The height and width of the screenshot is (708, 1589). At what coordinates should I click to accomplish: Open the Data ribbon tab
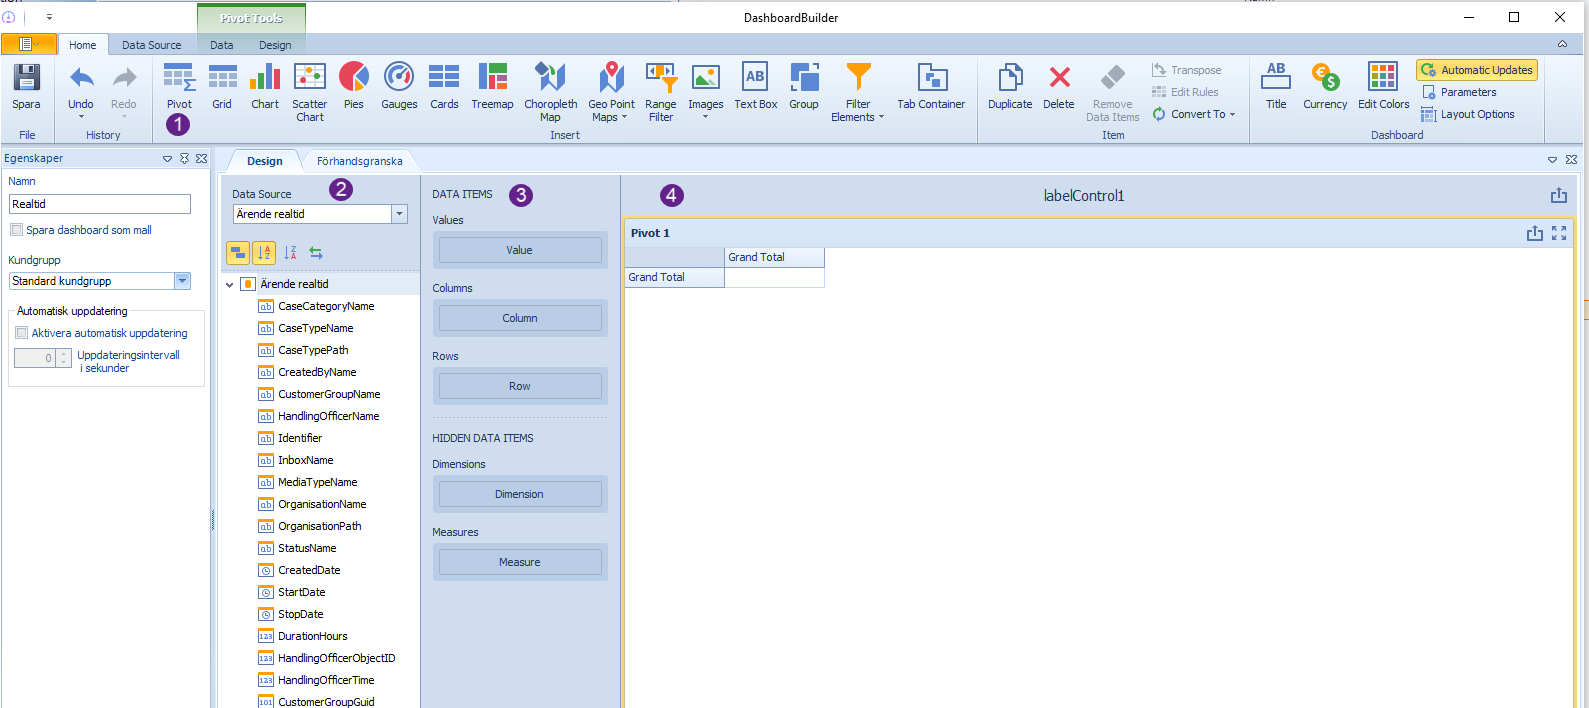pyautogui.click(x=222, y=45)
